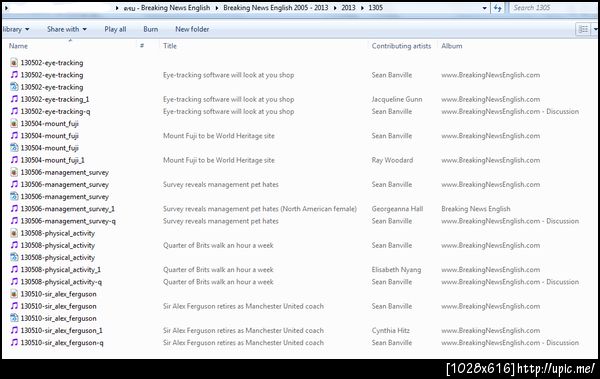
Task: Click the blue web page icon for 130502-eye-tracking
Action: tap(14, 87)
